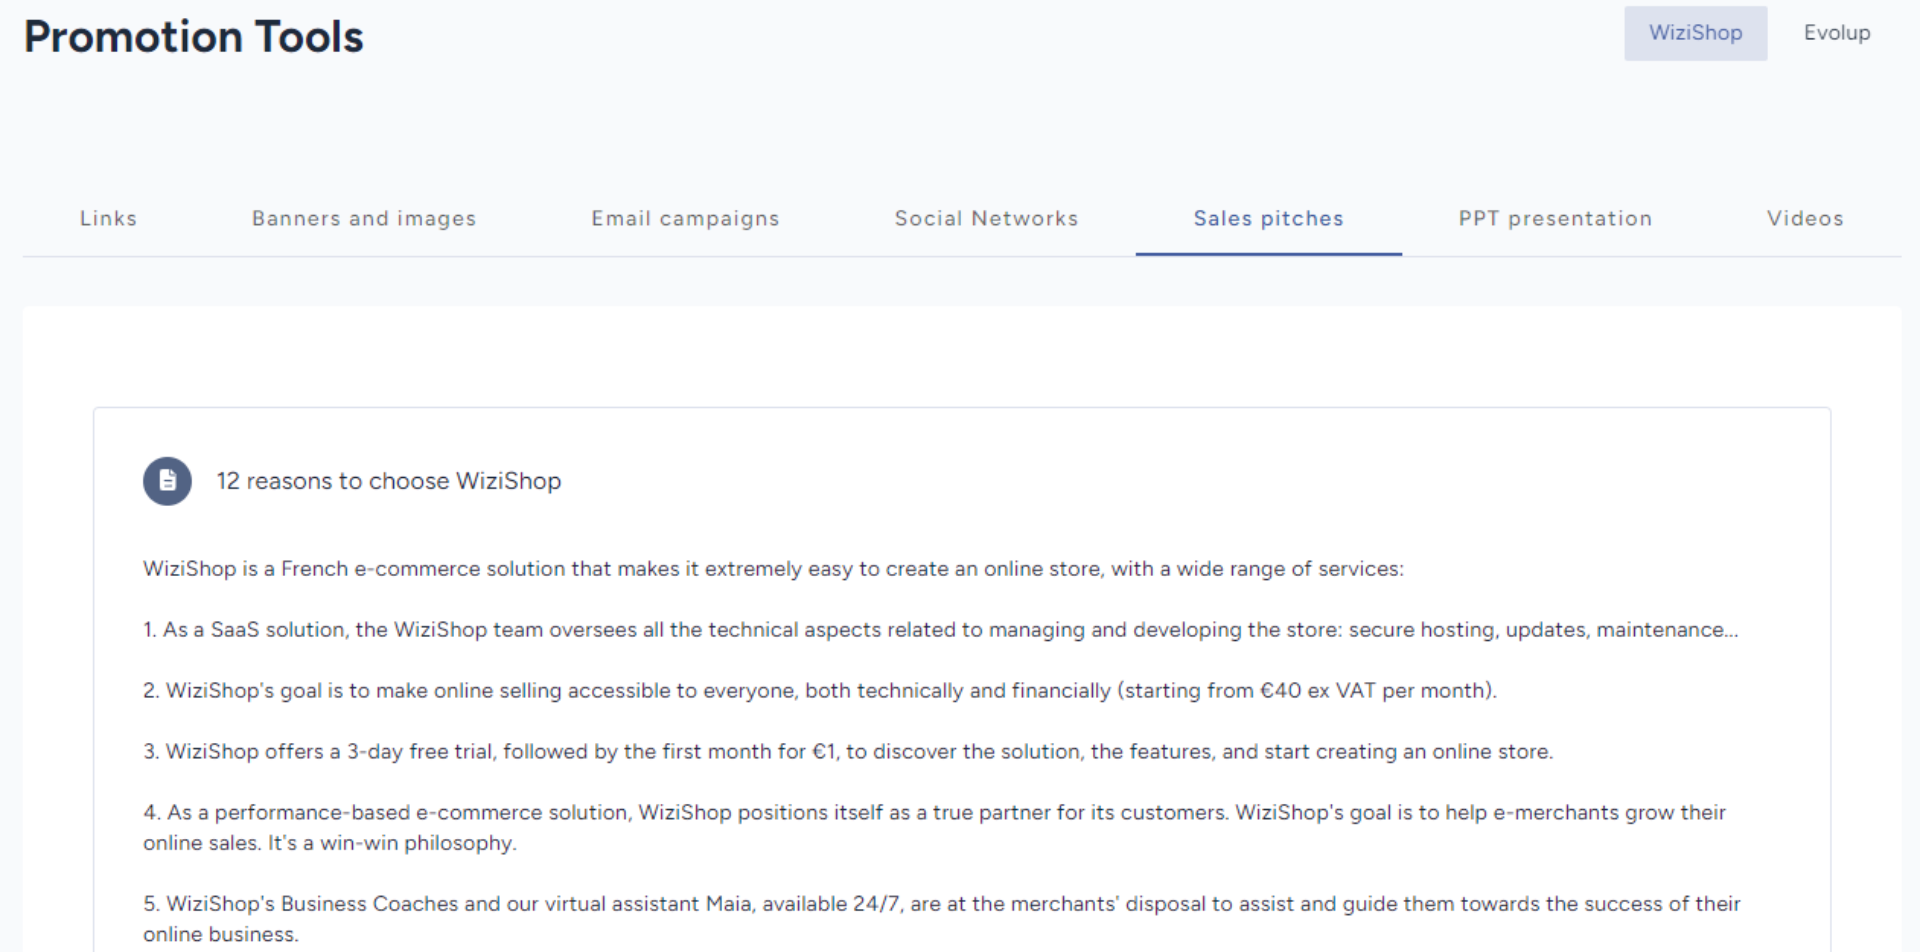Click point 1 about SaaS solution
1920x952 pixels.
pyautogui.click(x=940, y=630)
